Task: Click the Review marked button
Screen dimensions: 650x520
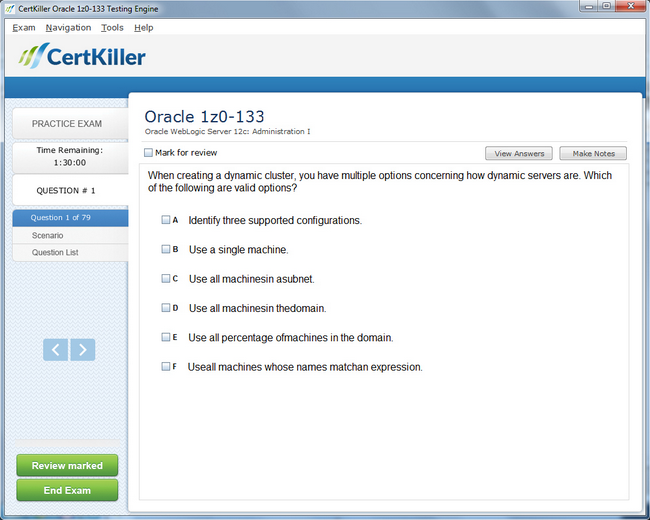Action: 67,466
